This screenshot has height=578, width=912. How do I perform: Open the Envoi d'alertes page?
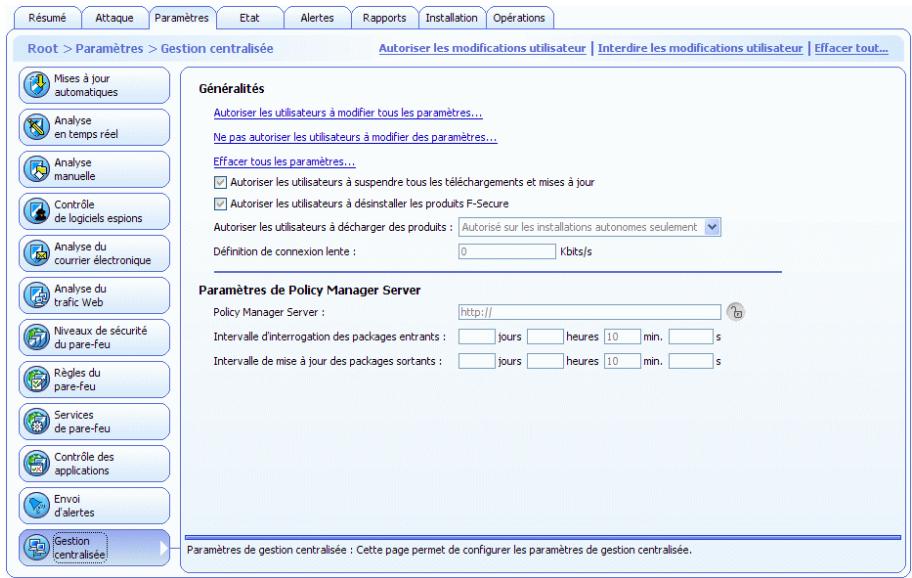(x=94, y=505)
